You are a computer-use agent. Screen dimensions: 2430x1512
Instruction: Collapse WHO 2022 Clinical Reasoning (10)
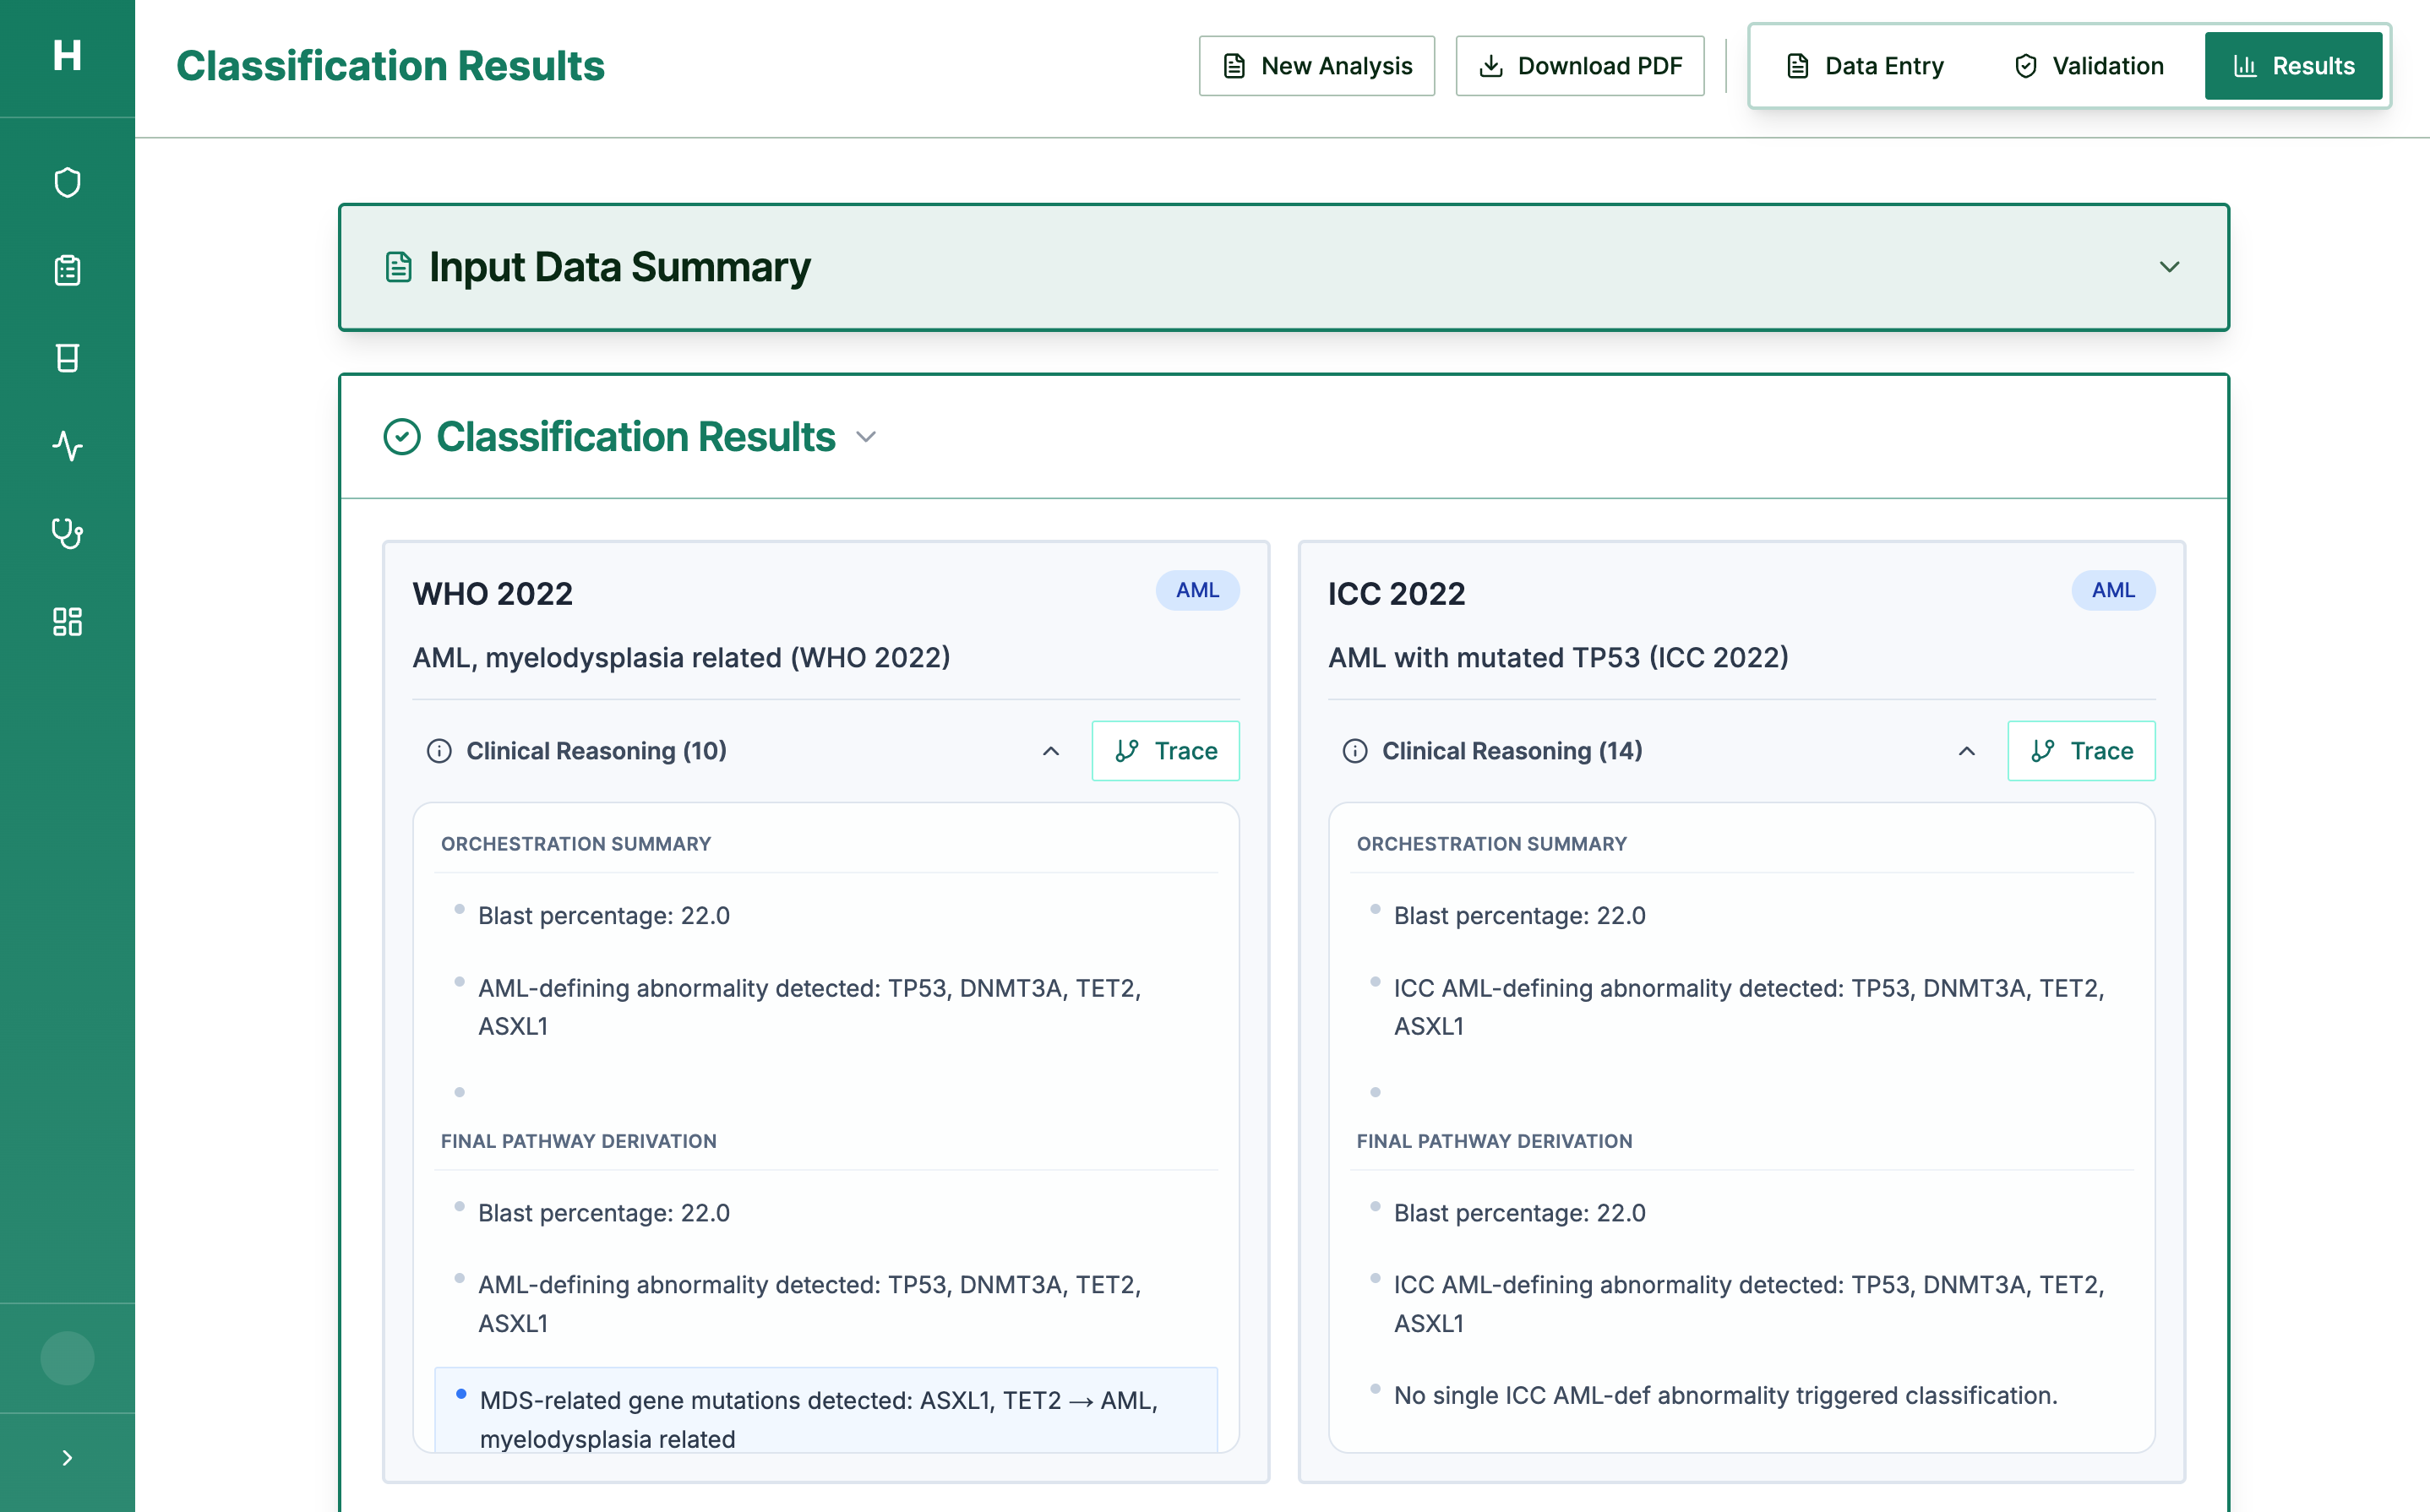coord(1050,751)
